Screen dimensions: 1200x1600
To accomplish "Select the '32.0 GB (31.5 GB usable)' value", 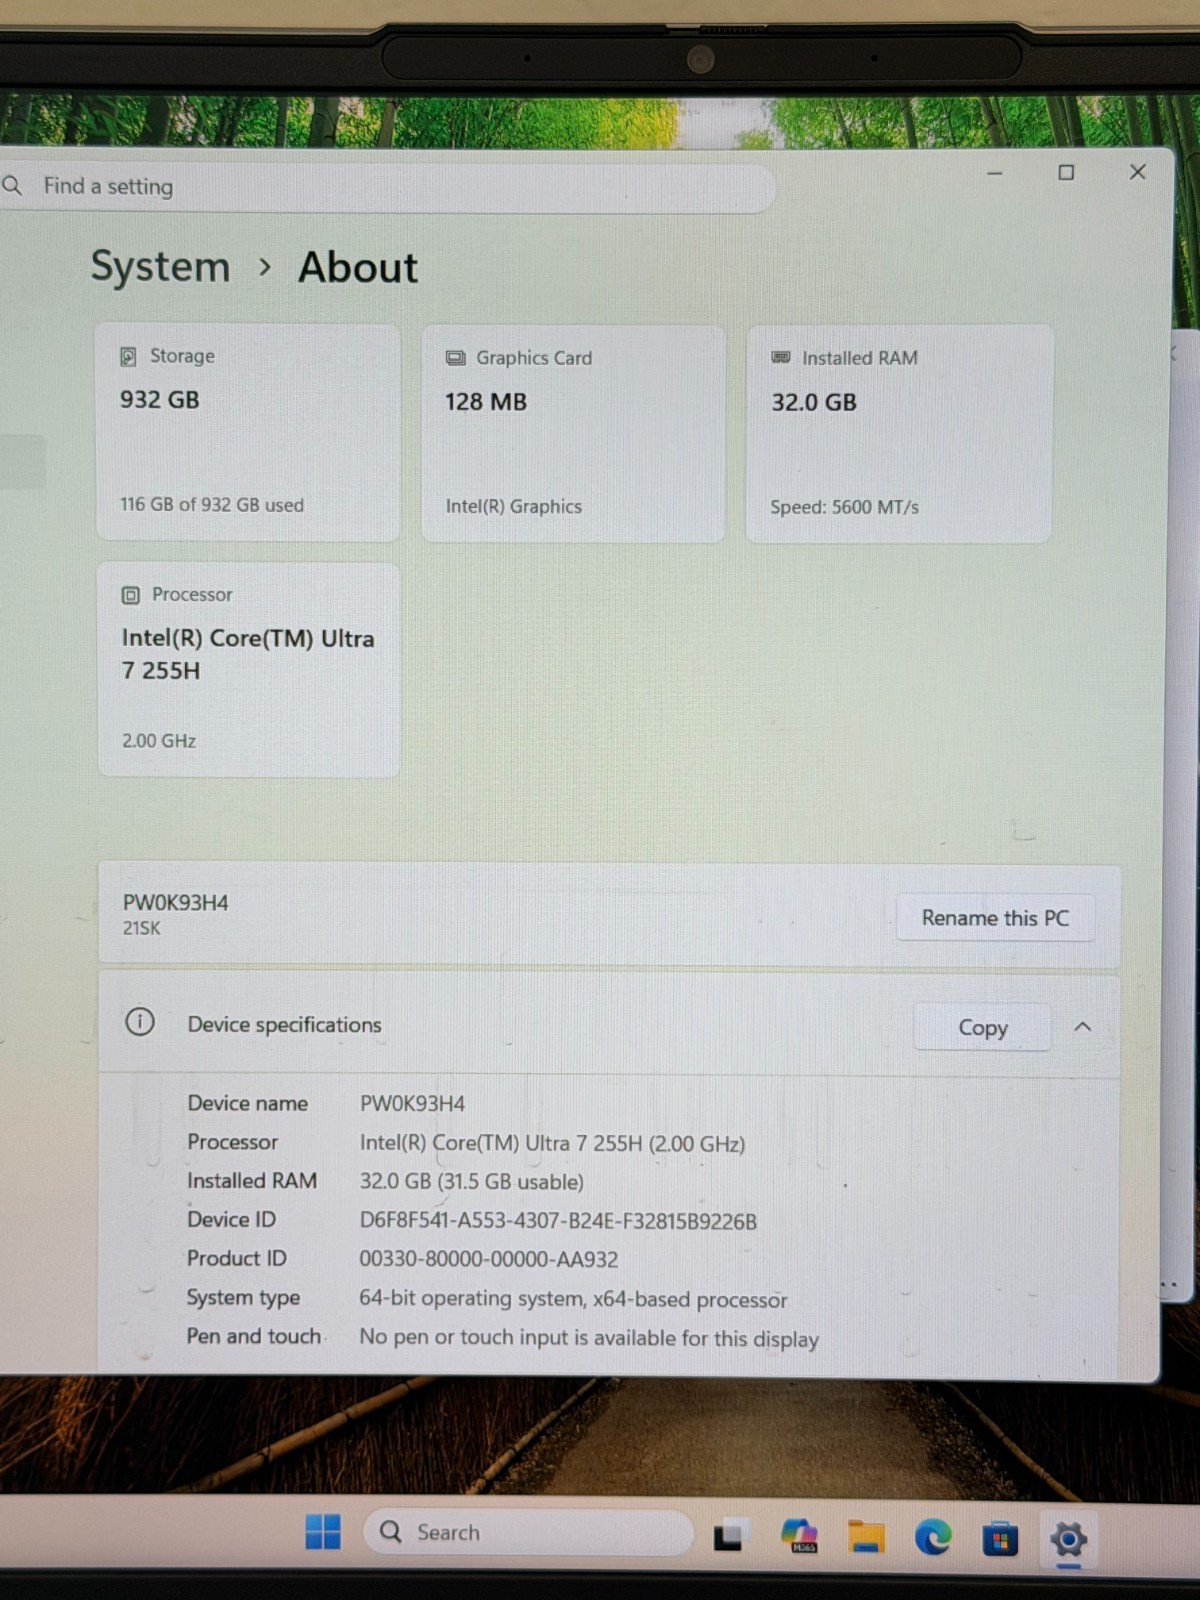I will pos(472,1182).
